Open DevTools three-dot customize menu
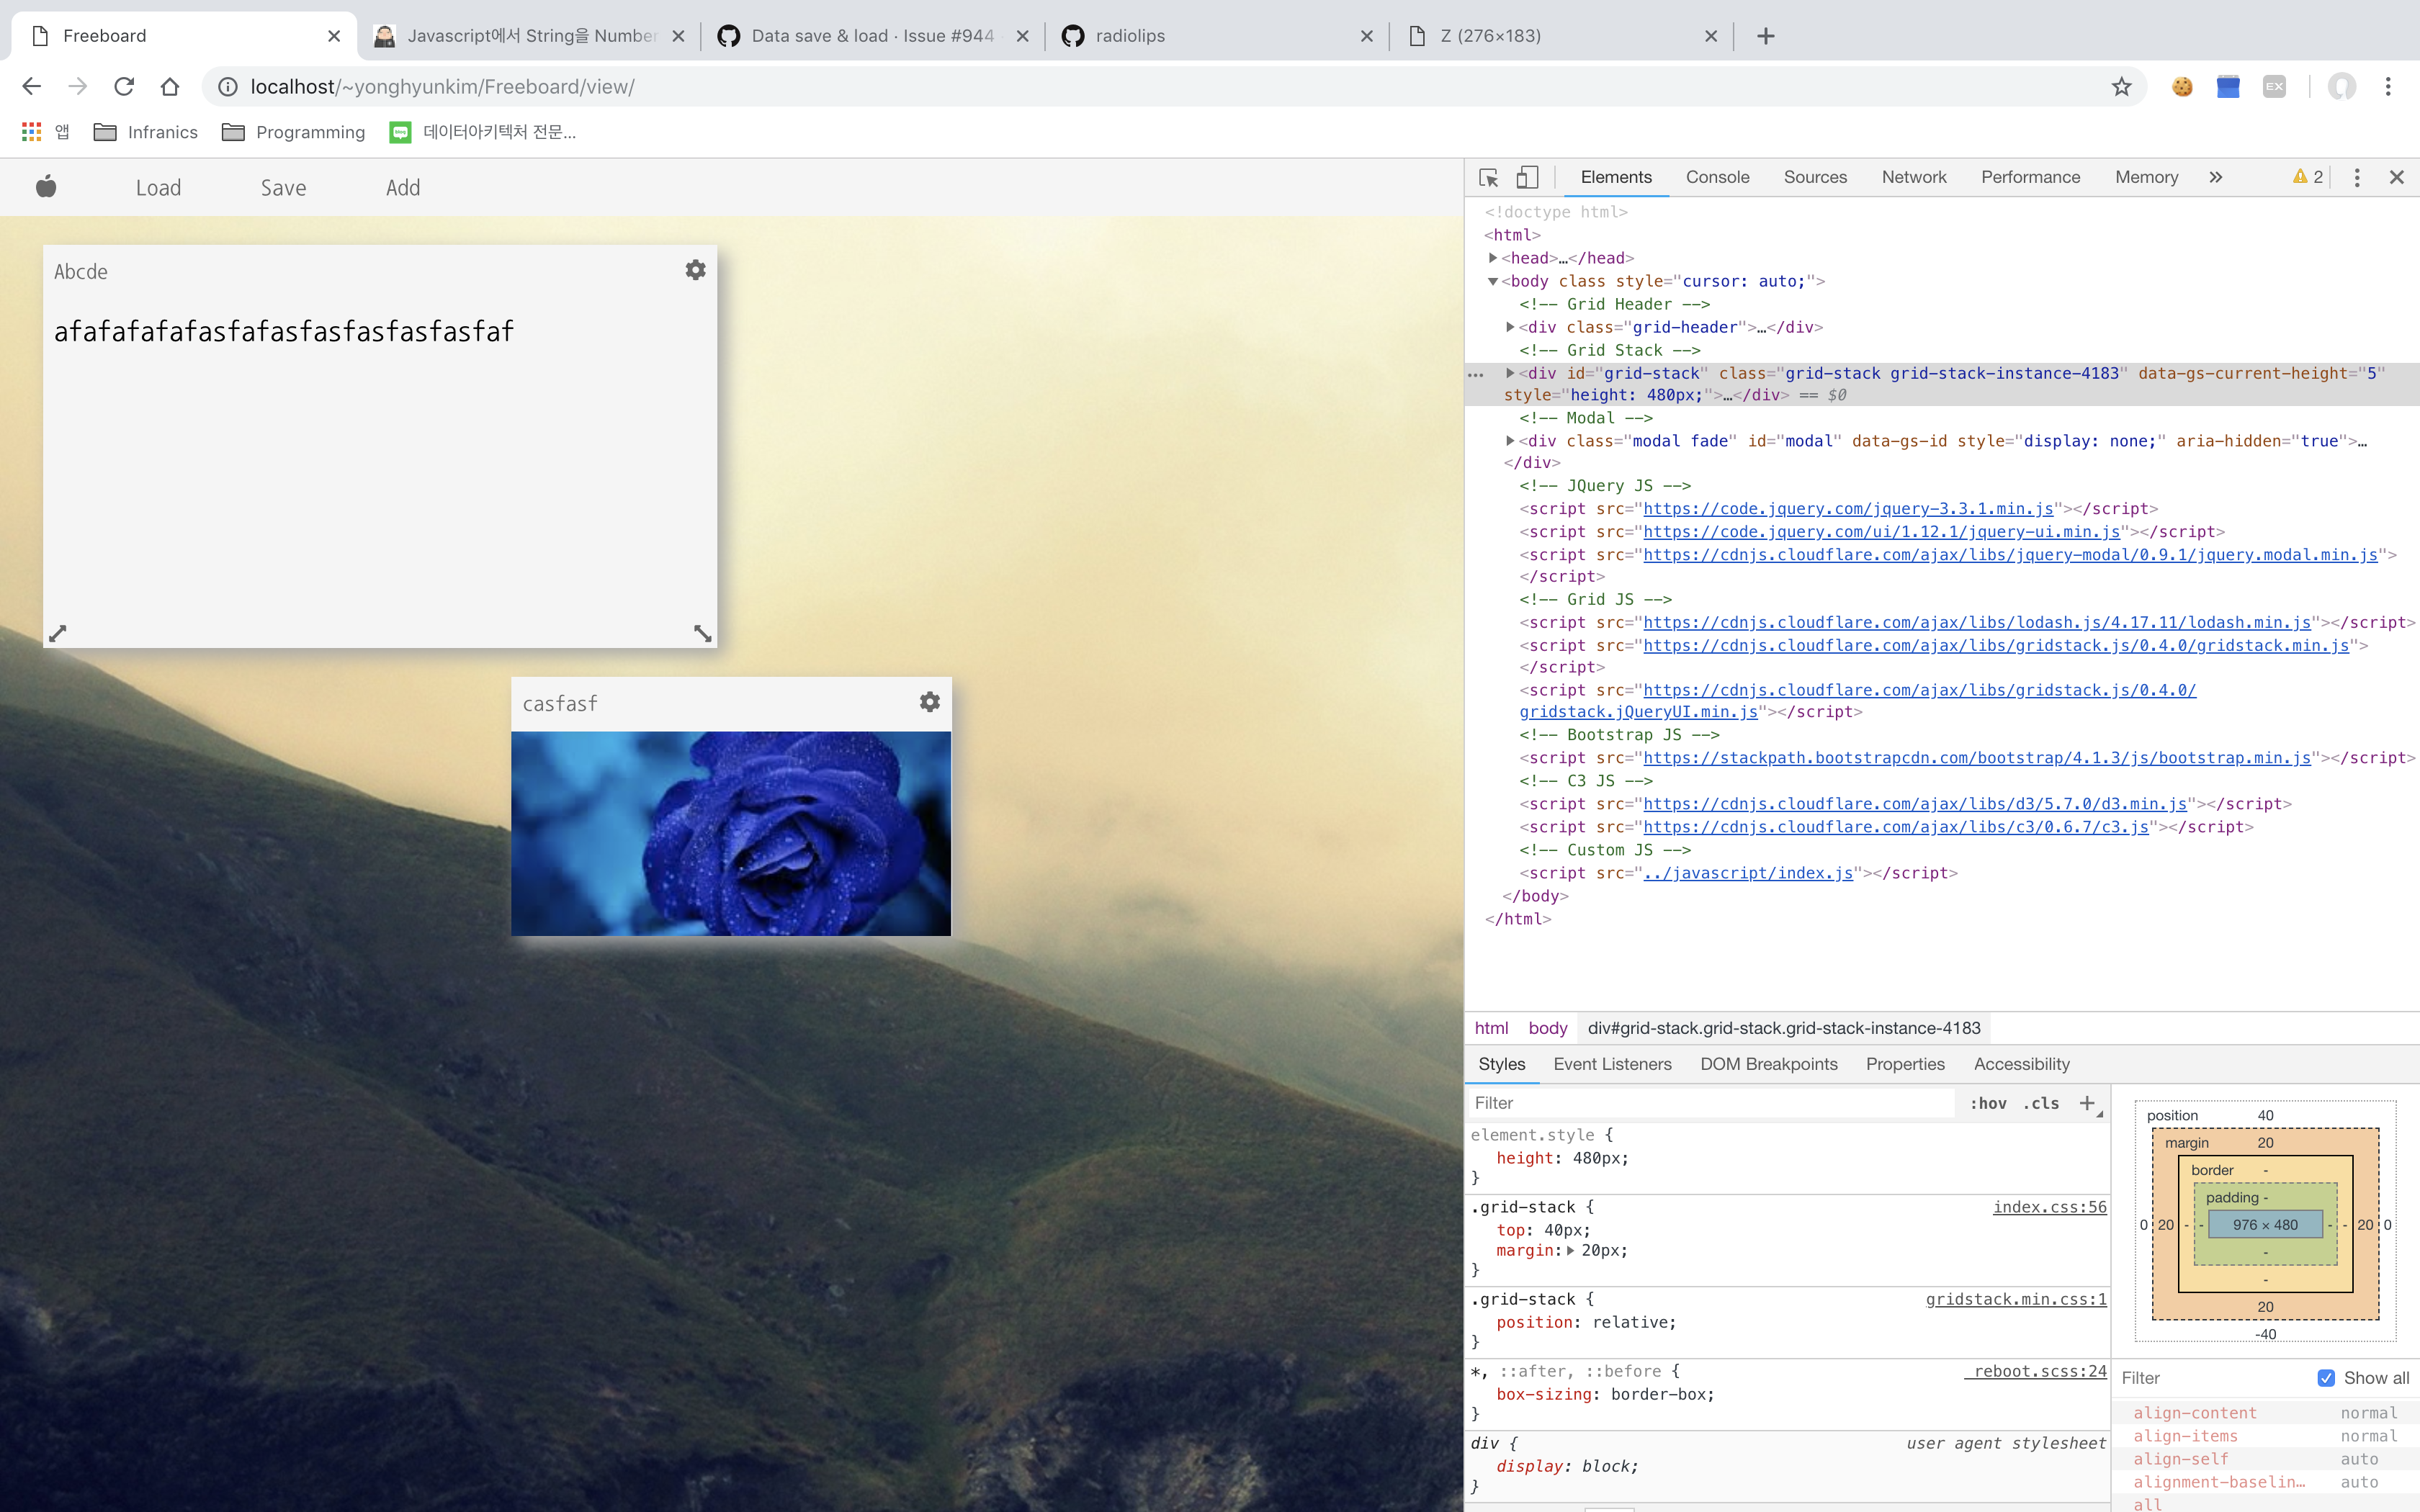2420x1512 pixels. click(2357, 177)
